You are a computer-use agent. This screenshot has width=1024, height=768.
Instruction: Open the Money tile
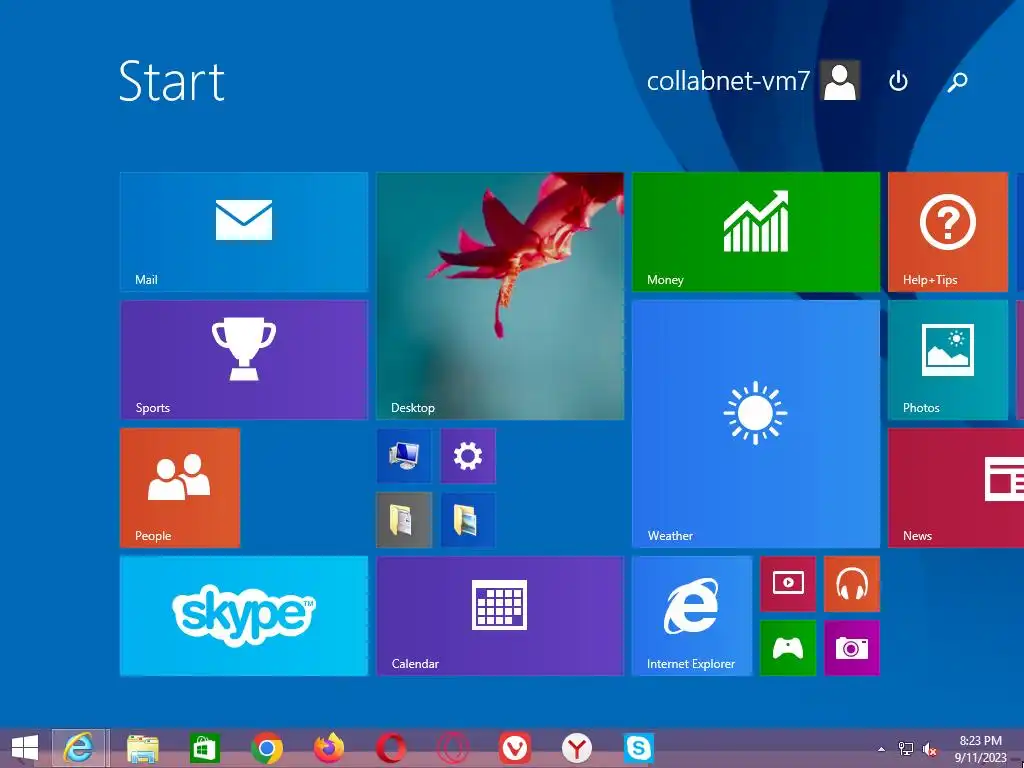point(756,232)
